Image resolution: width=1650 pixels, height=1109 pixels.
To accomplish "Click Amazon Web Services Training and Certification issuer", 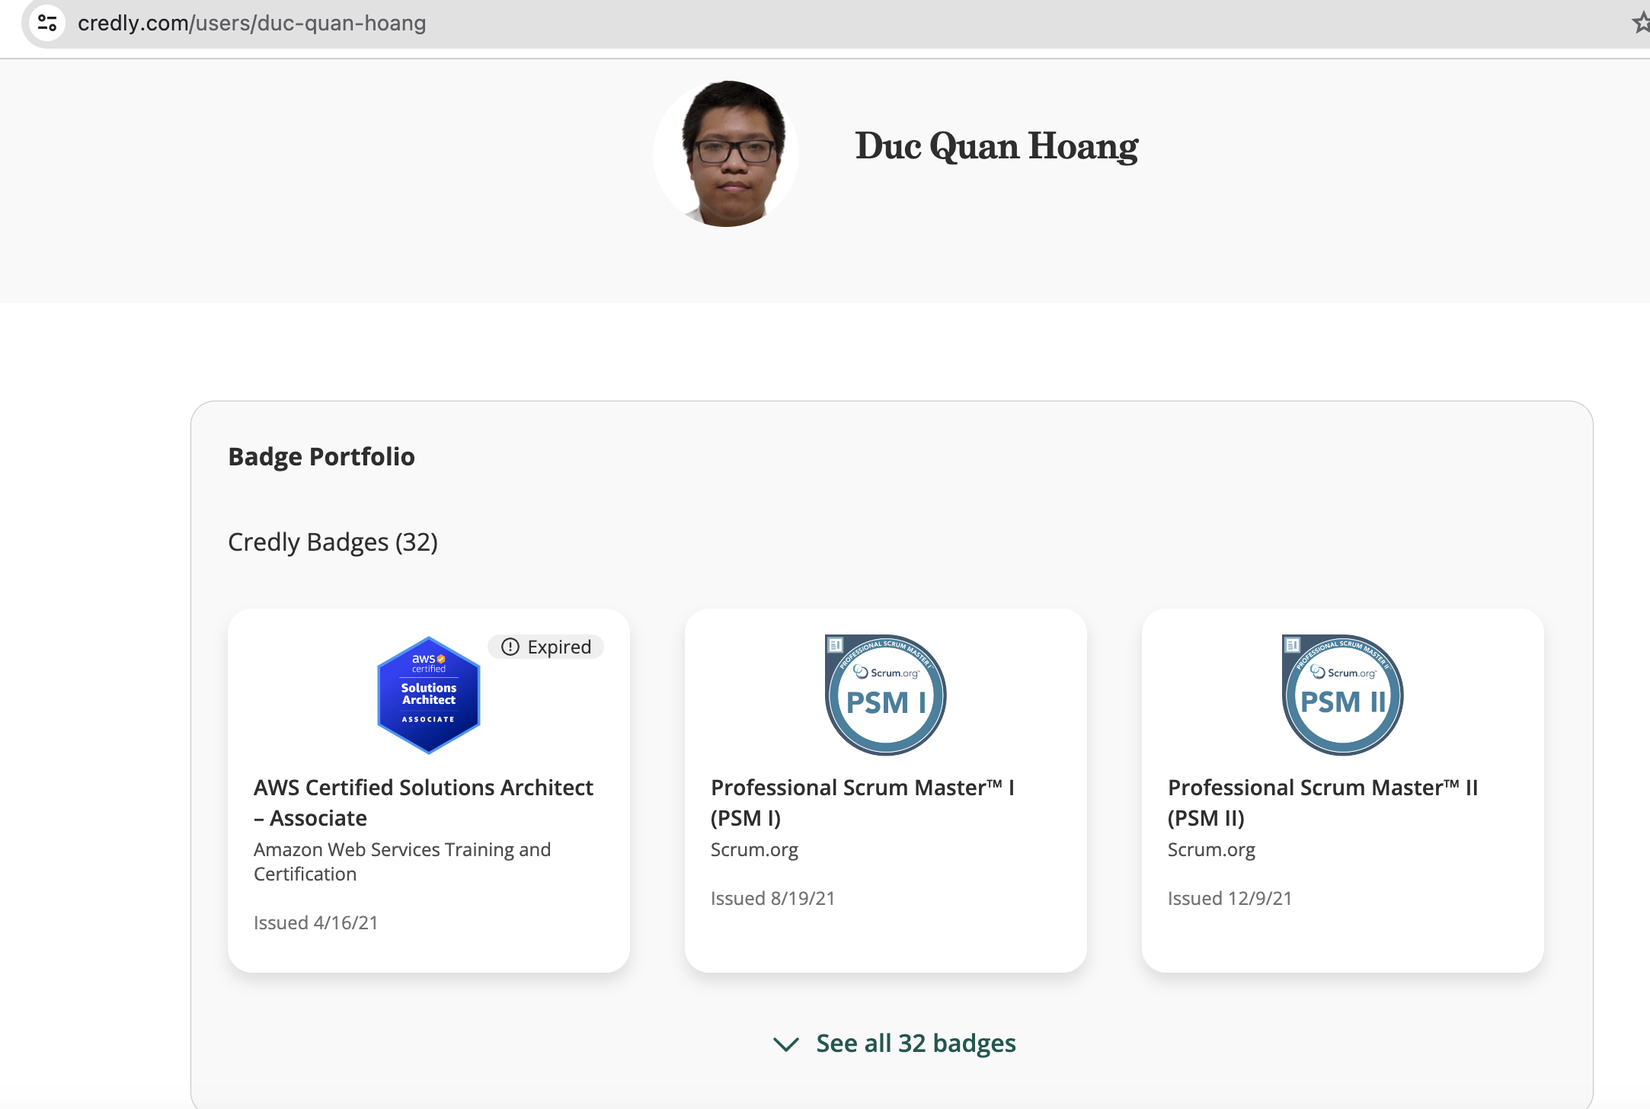I will pos(402,861).
